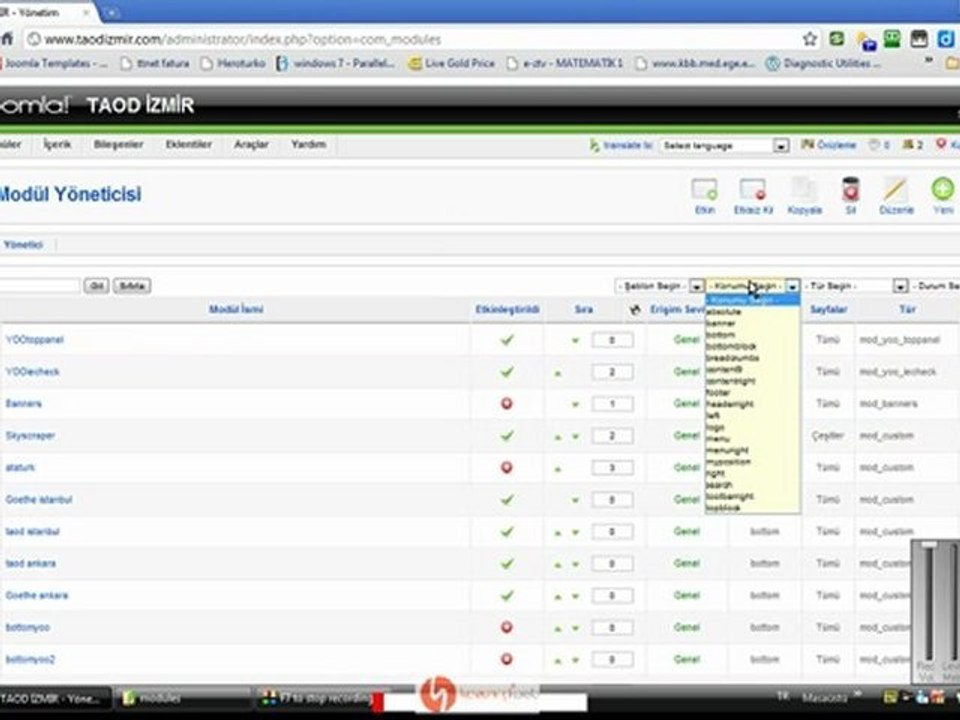This screenshot has height=720, width=960.
Task: Collapse the Konumu Seçin dropdown arrow
Action: [792, 286]
